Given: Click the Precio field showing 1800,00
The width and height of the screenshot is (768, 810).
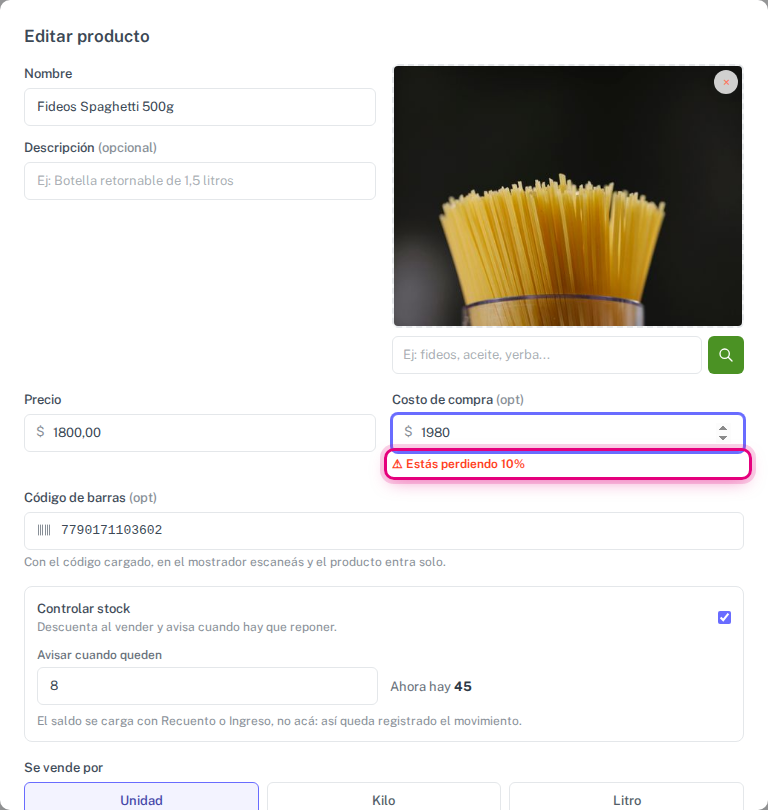Looking at the screenshot, I should [x=200, y=433].
